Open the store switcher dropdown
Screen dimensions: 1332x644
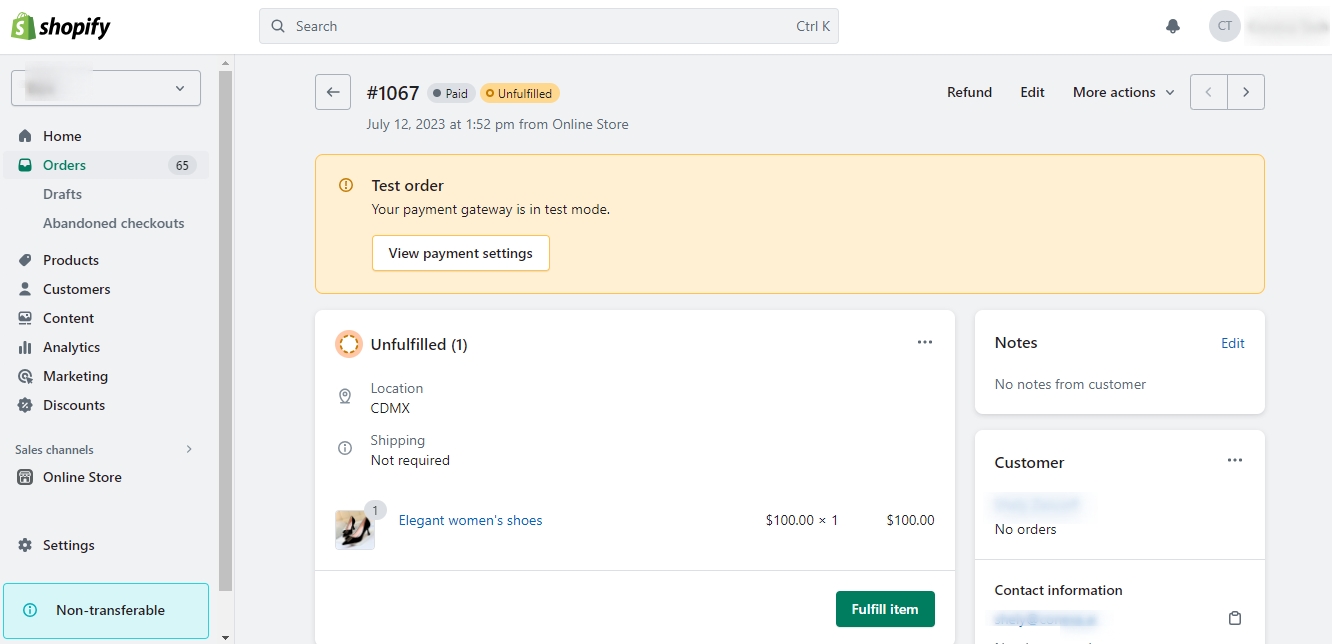[x=106, y=88]
